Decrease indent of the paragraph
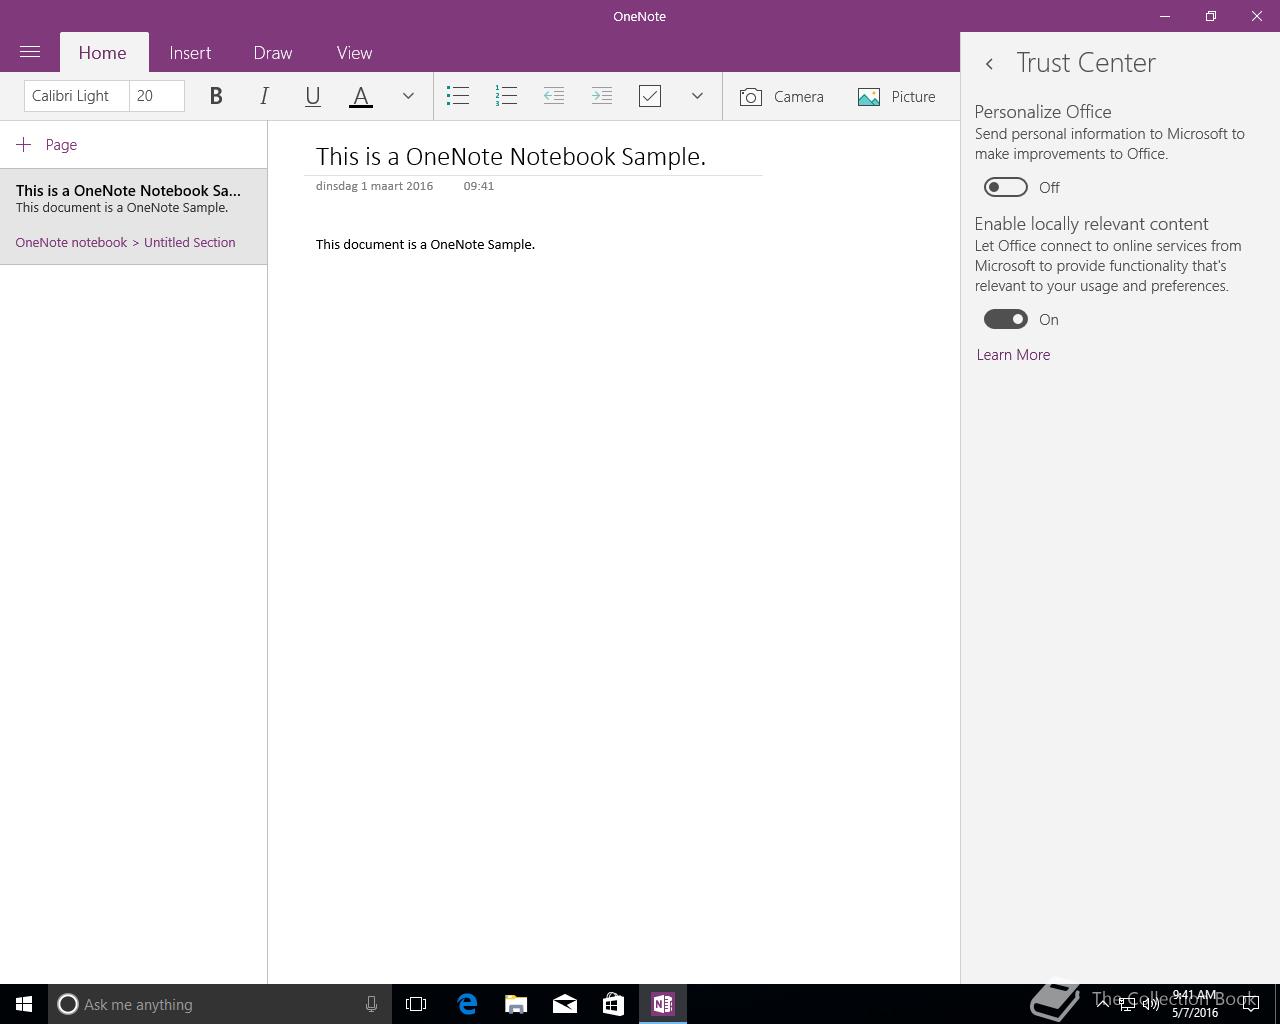The image size is (1280, 1024). click(x=554, y=96)
